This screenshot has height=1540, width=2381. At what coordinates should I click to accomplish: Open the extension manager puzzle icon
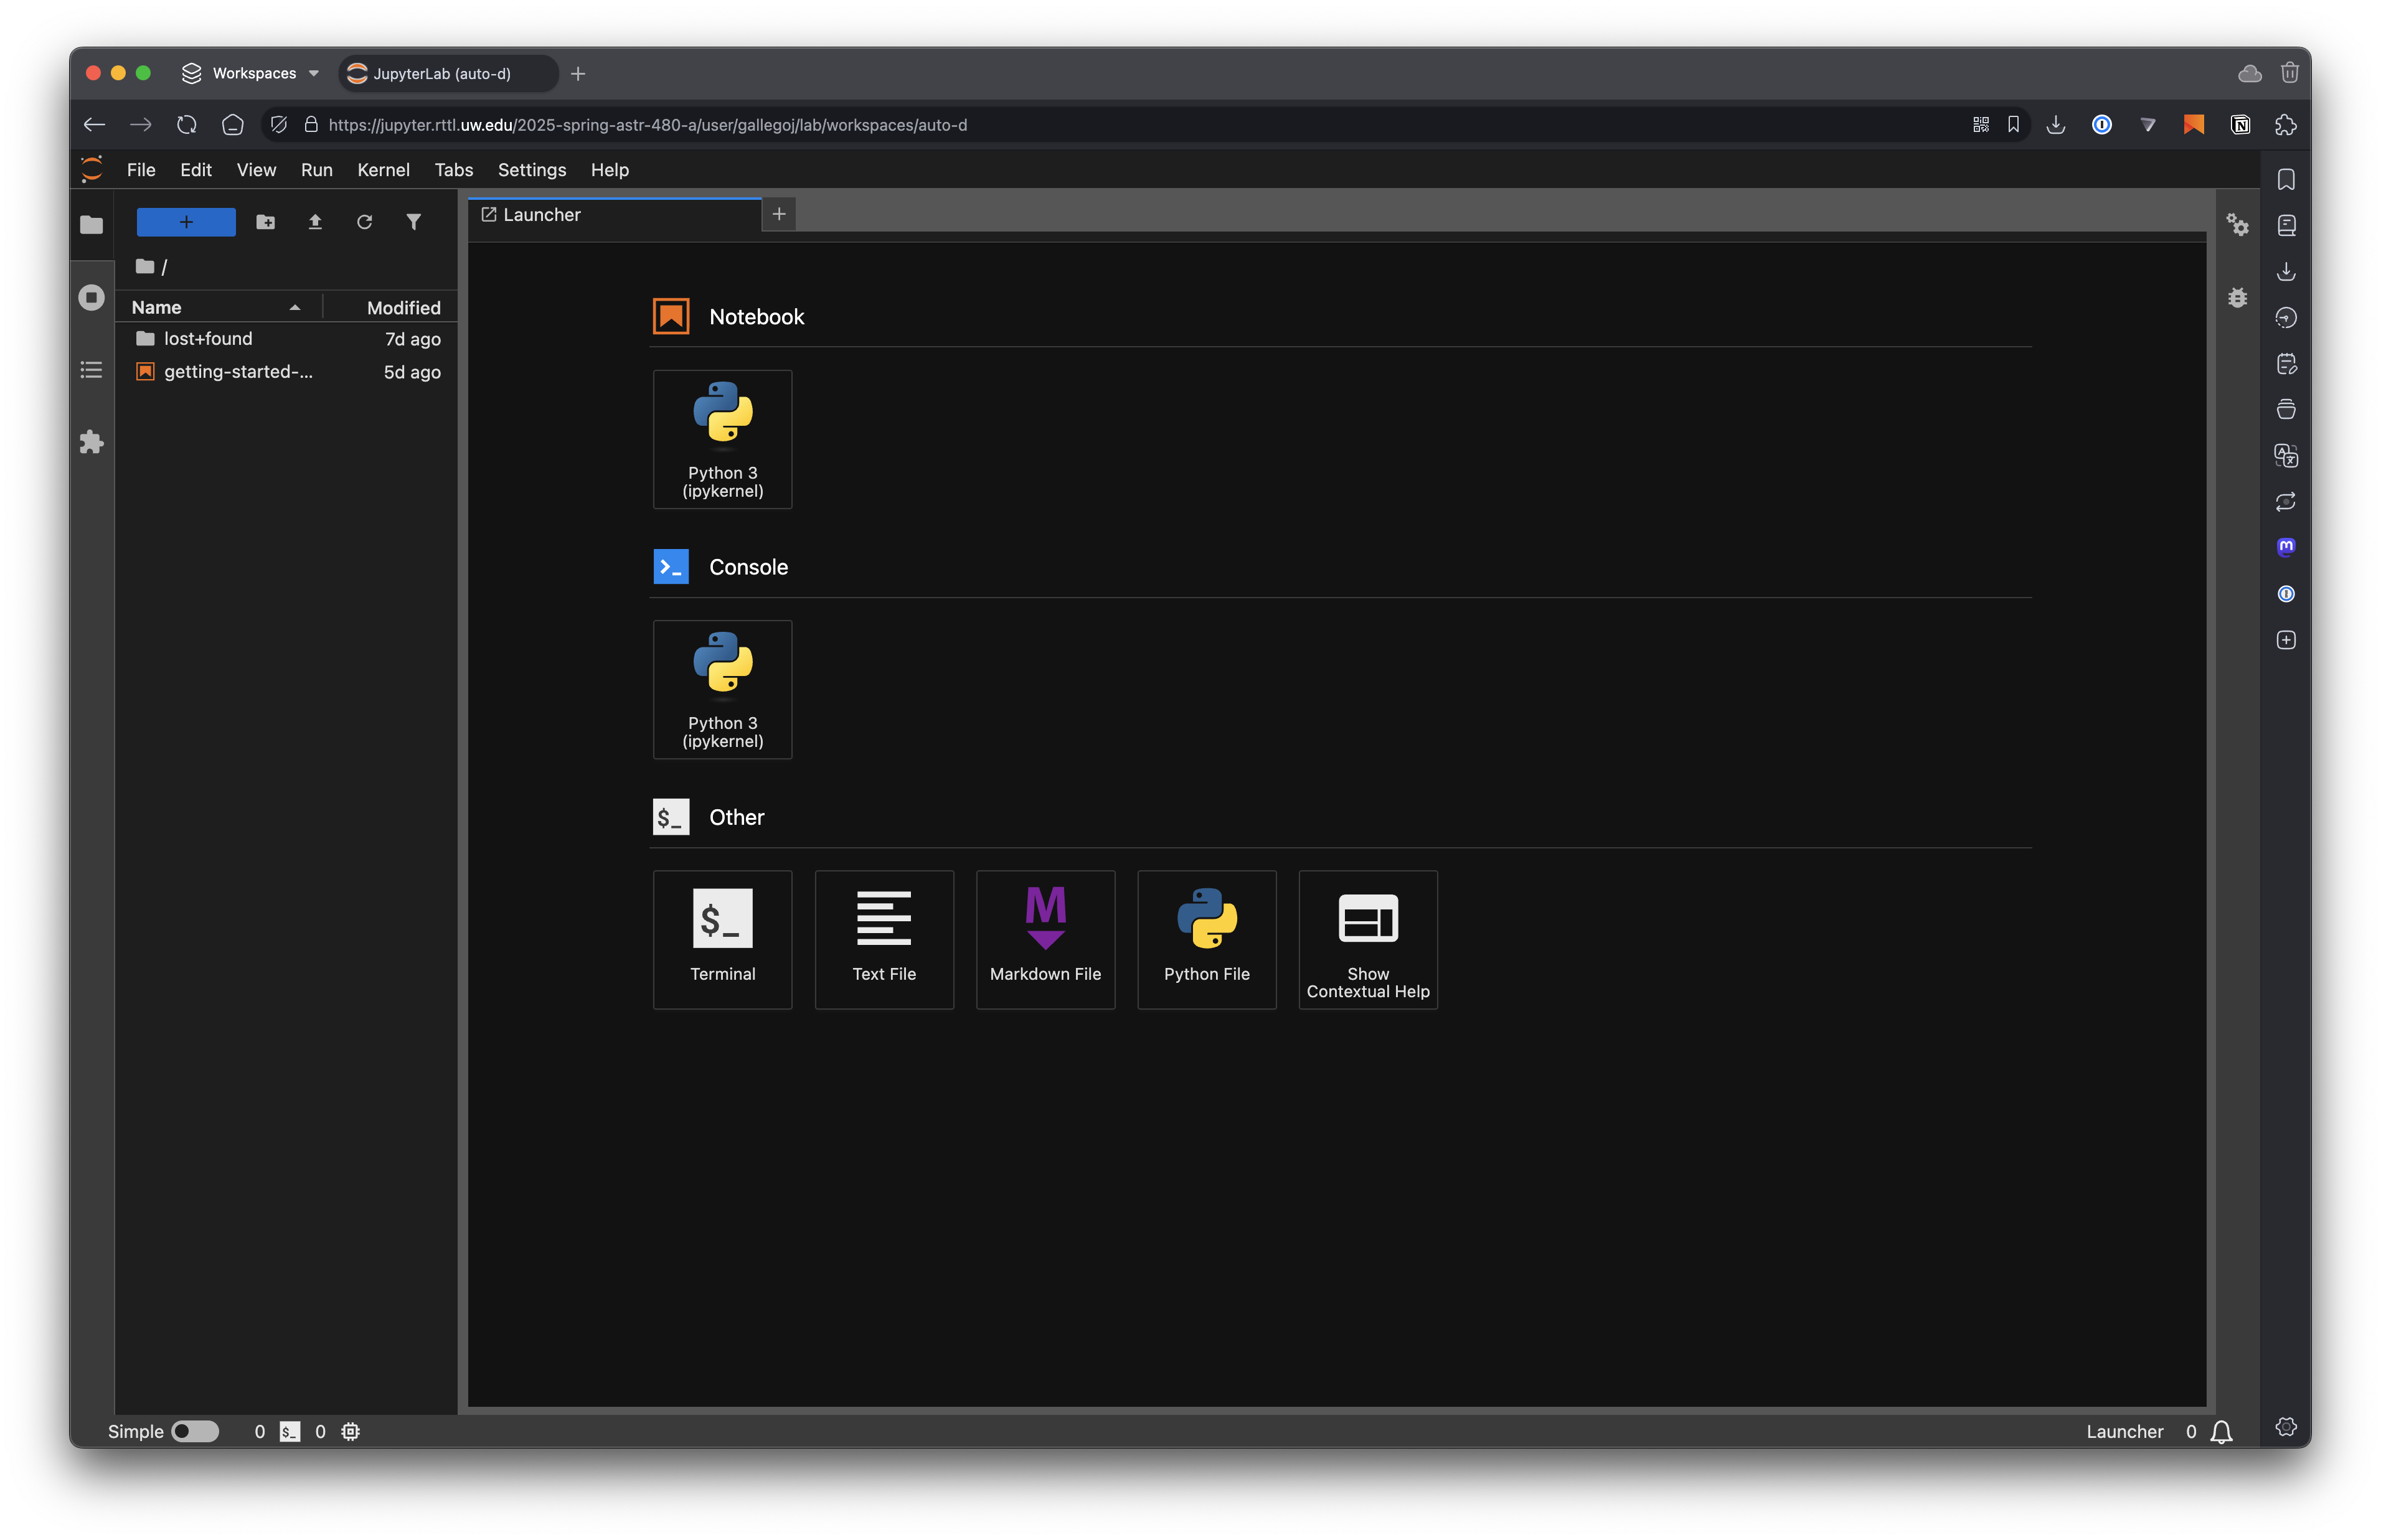click(91, 442)
